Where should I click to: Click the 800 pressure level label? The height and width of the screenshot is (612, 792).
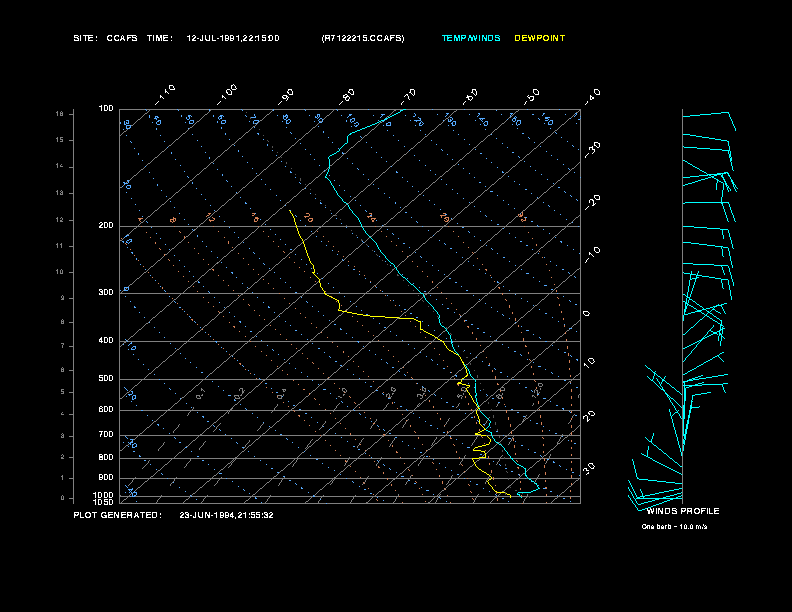(x=106, y=457)
